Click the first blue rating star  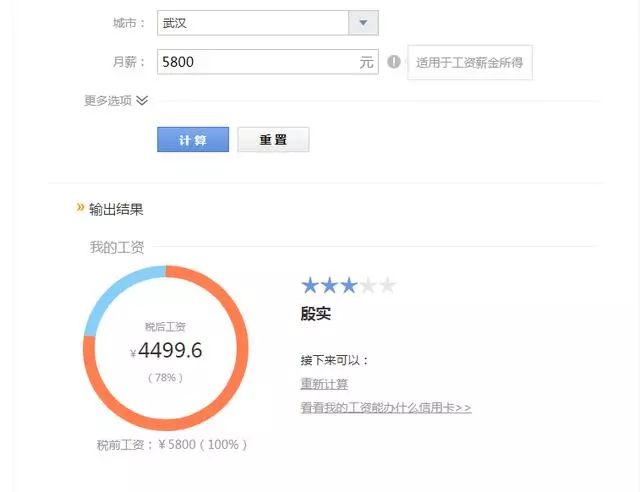pos(310,285)
